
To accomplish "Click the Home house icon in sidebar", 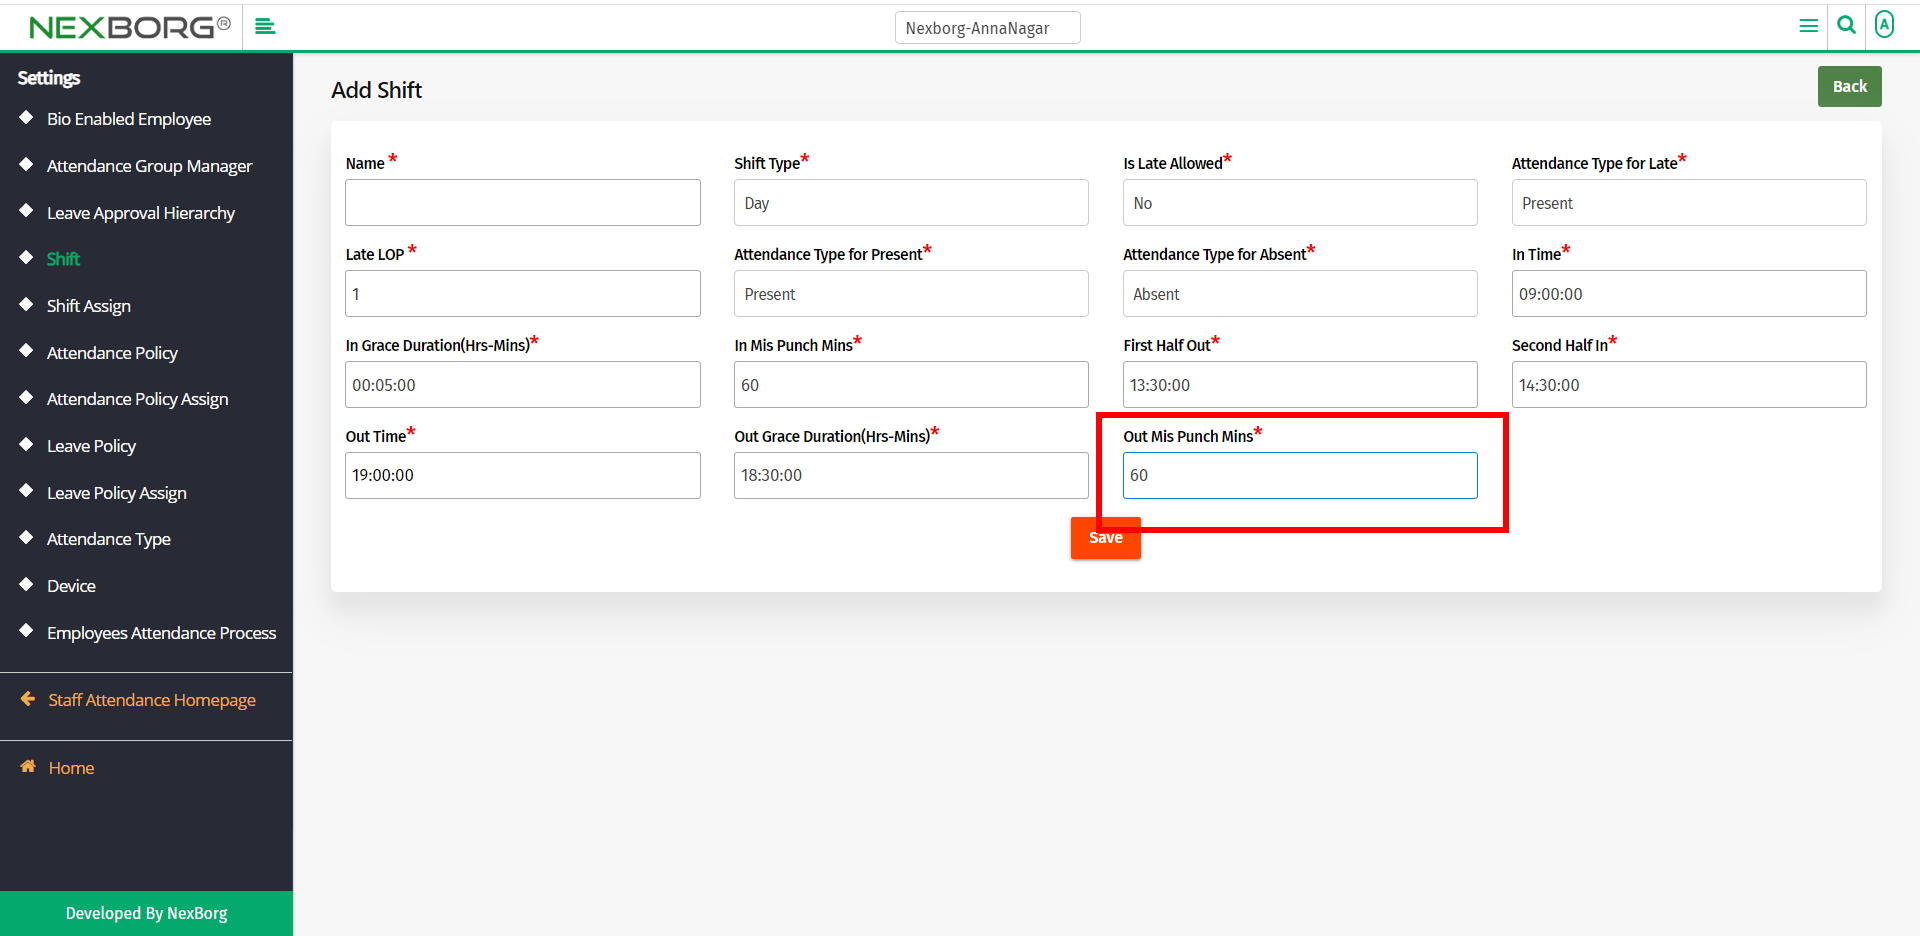I will (28, 766).
